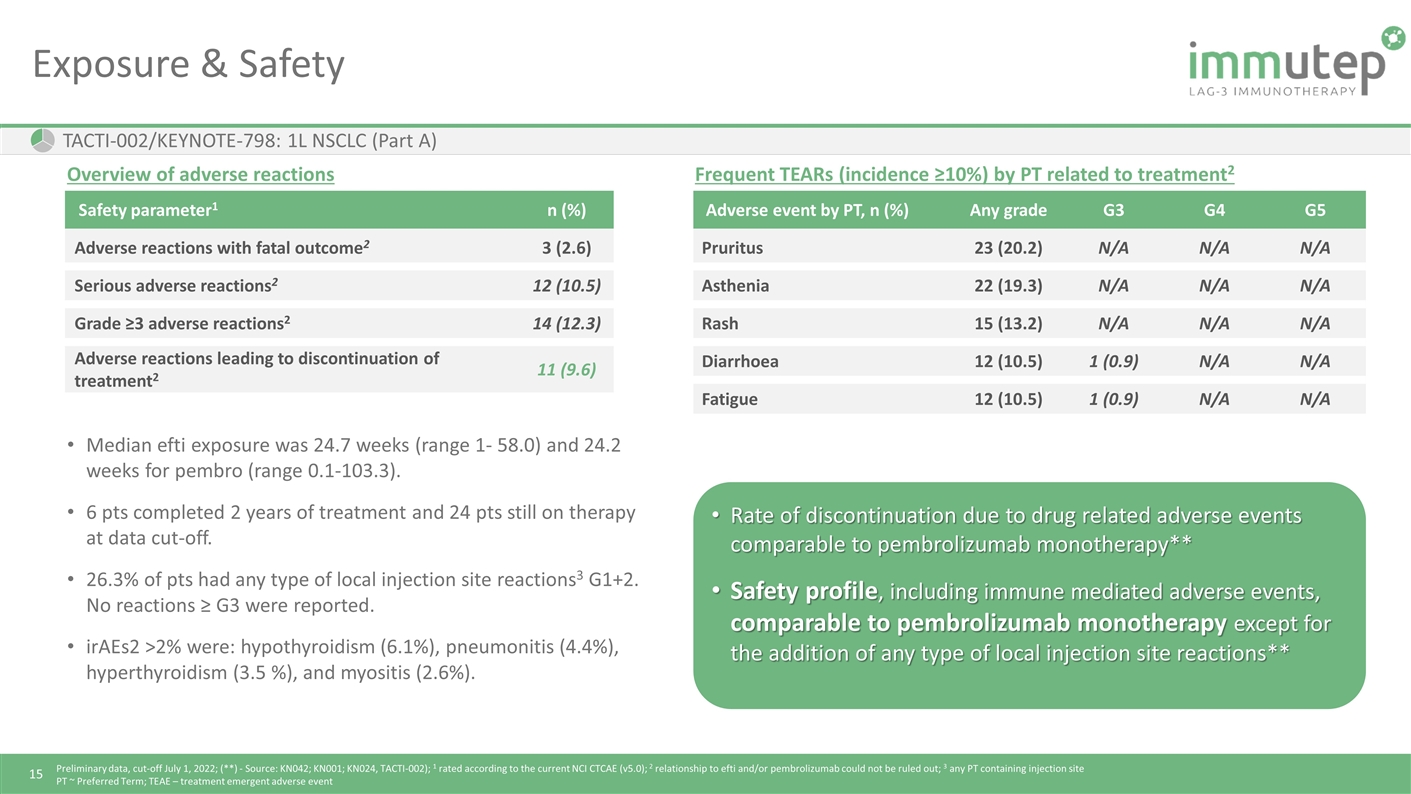The image size is (1411, 794).
Task: Click 'Grade ≥3 adverse reactions' row label
Action: click(x=182, y=323)
